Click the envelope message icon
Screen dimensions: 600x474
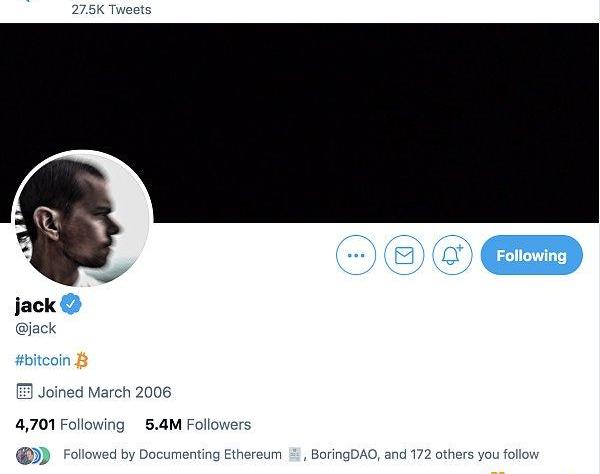404,256
